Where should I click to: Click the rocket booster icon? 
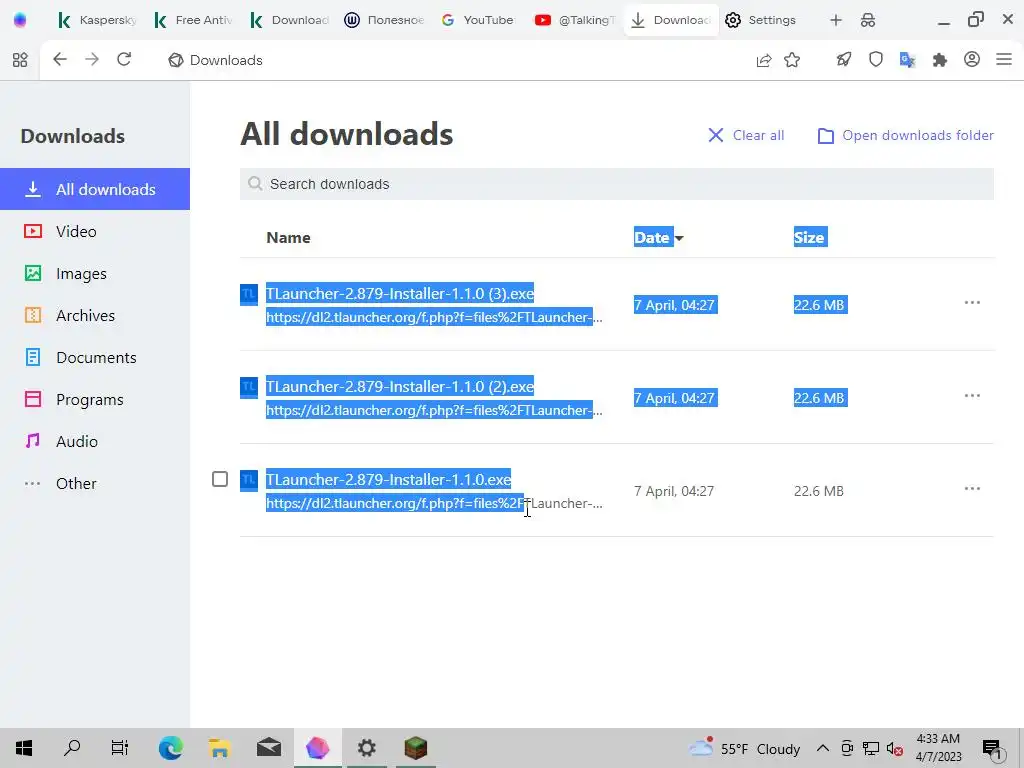(844, 60)
